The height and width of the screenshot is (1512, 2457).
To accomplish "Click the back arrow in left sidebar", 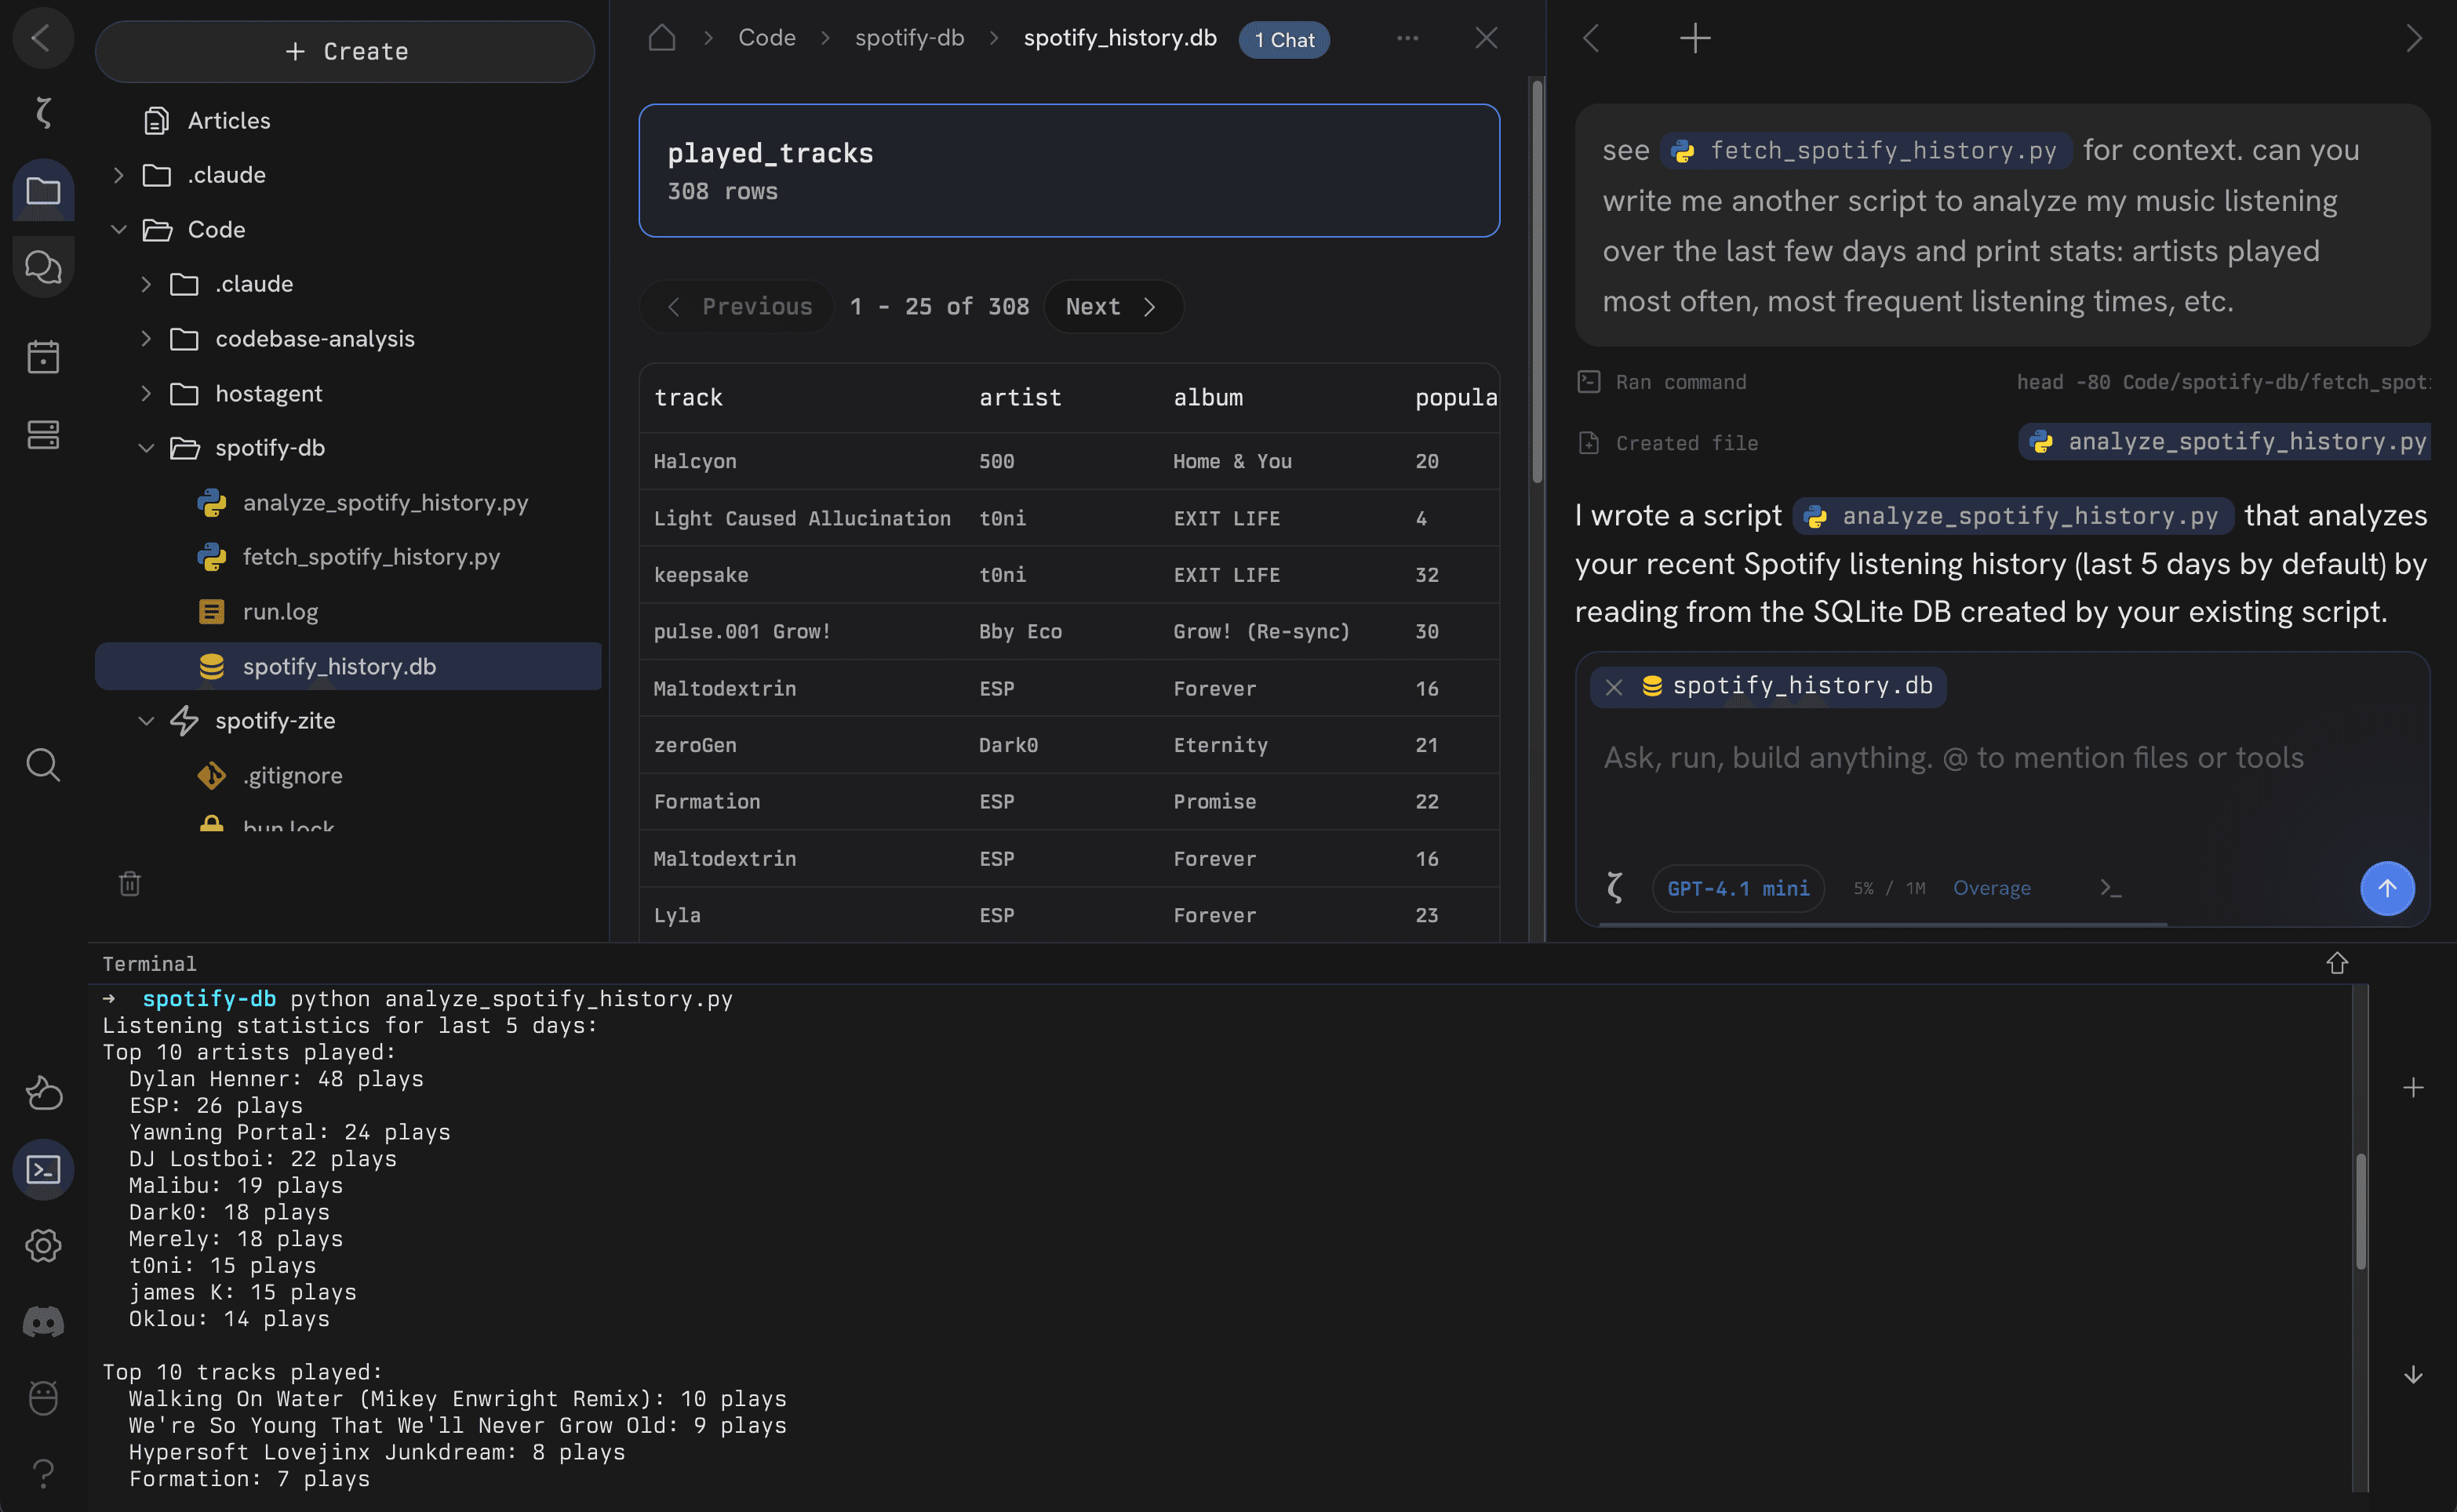I will click(42, 38).
